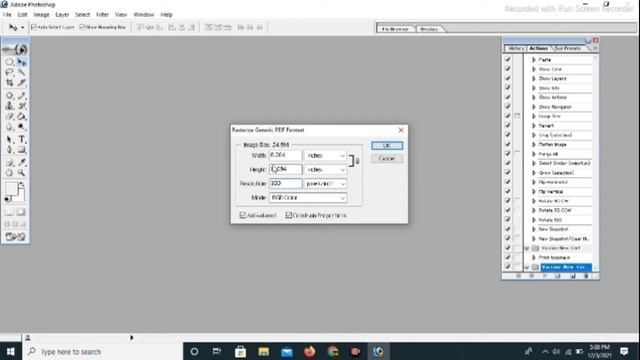Uncheck the Paste action checkmark
640x360 pixels.
click(x=508, y=60)
